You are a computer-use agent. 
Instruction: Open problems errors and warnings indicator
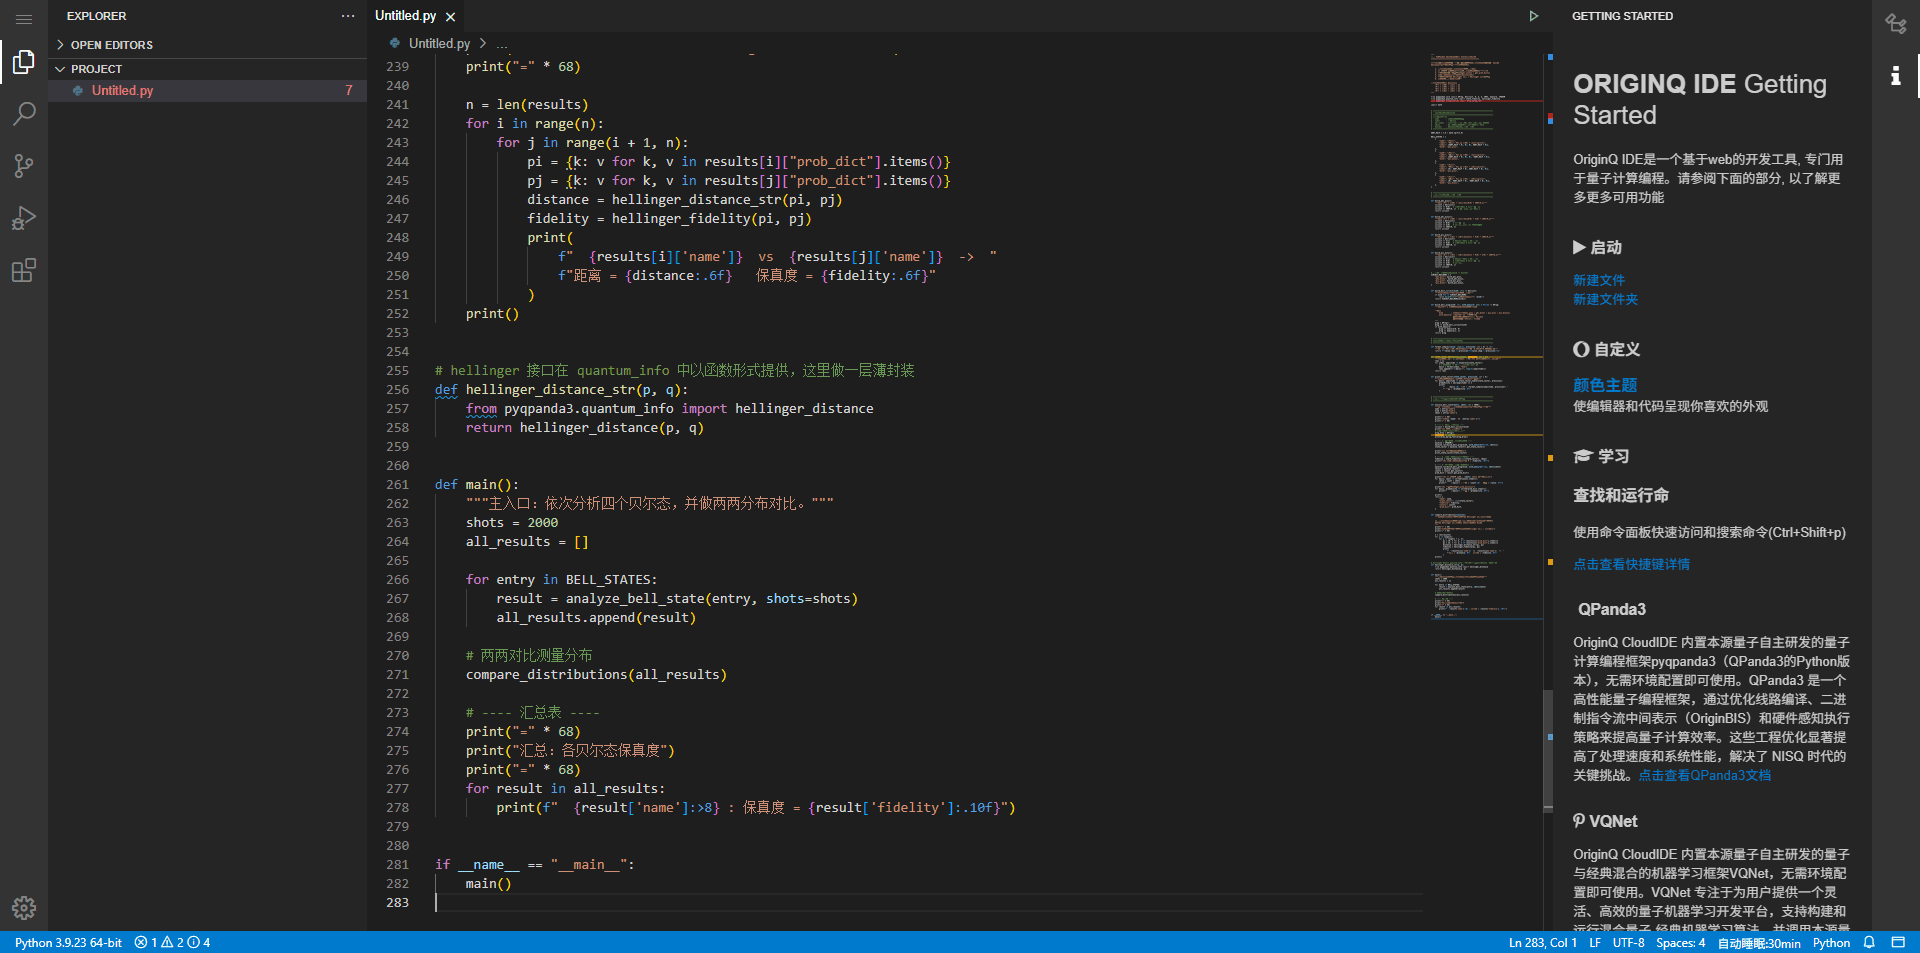172,943
